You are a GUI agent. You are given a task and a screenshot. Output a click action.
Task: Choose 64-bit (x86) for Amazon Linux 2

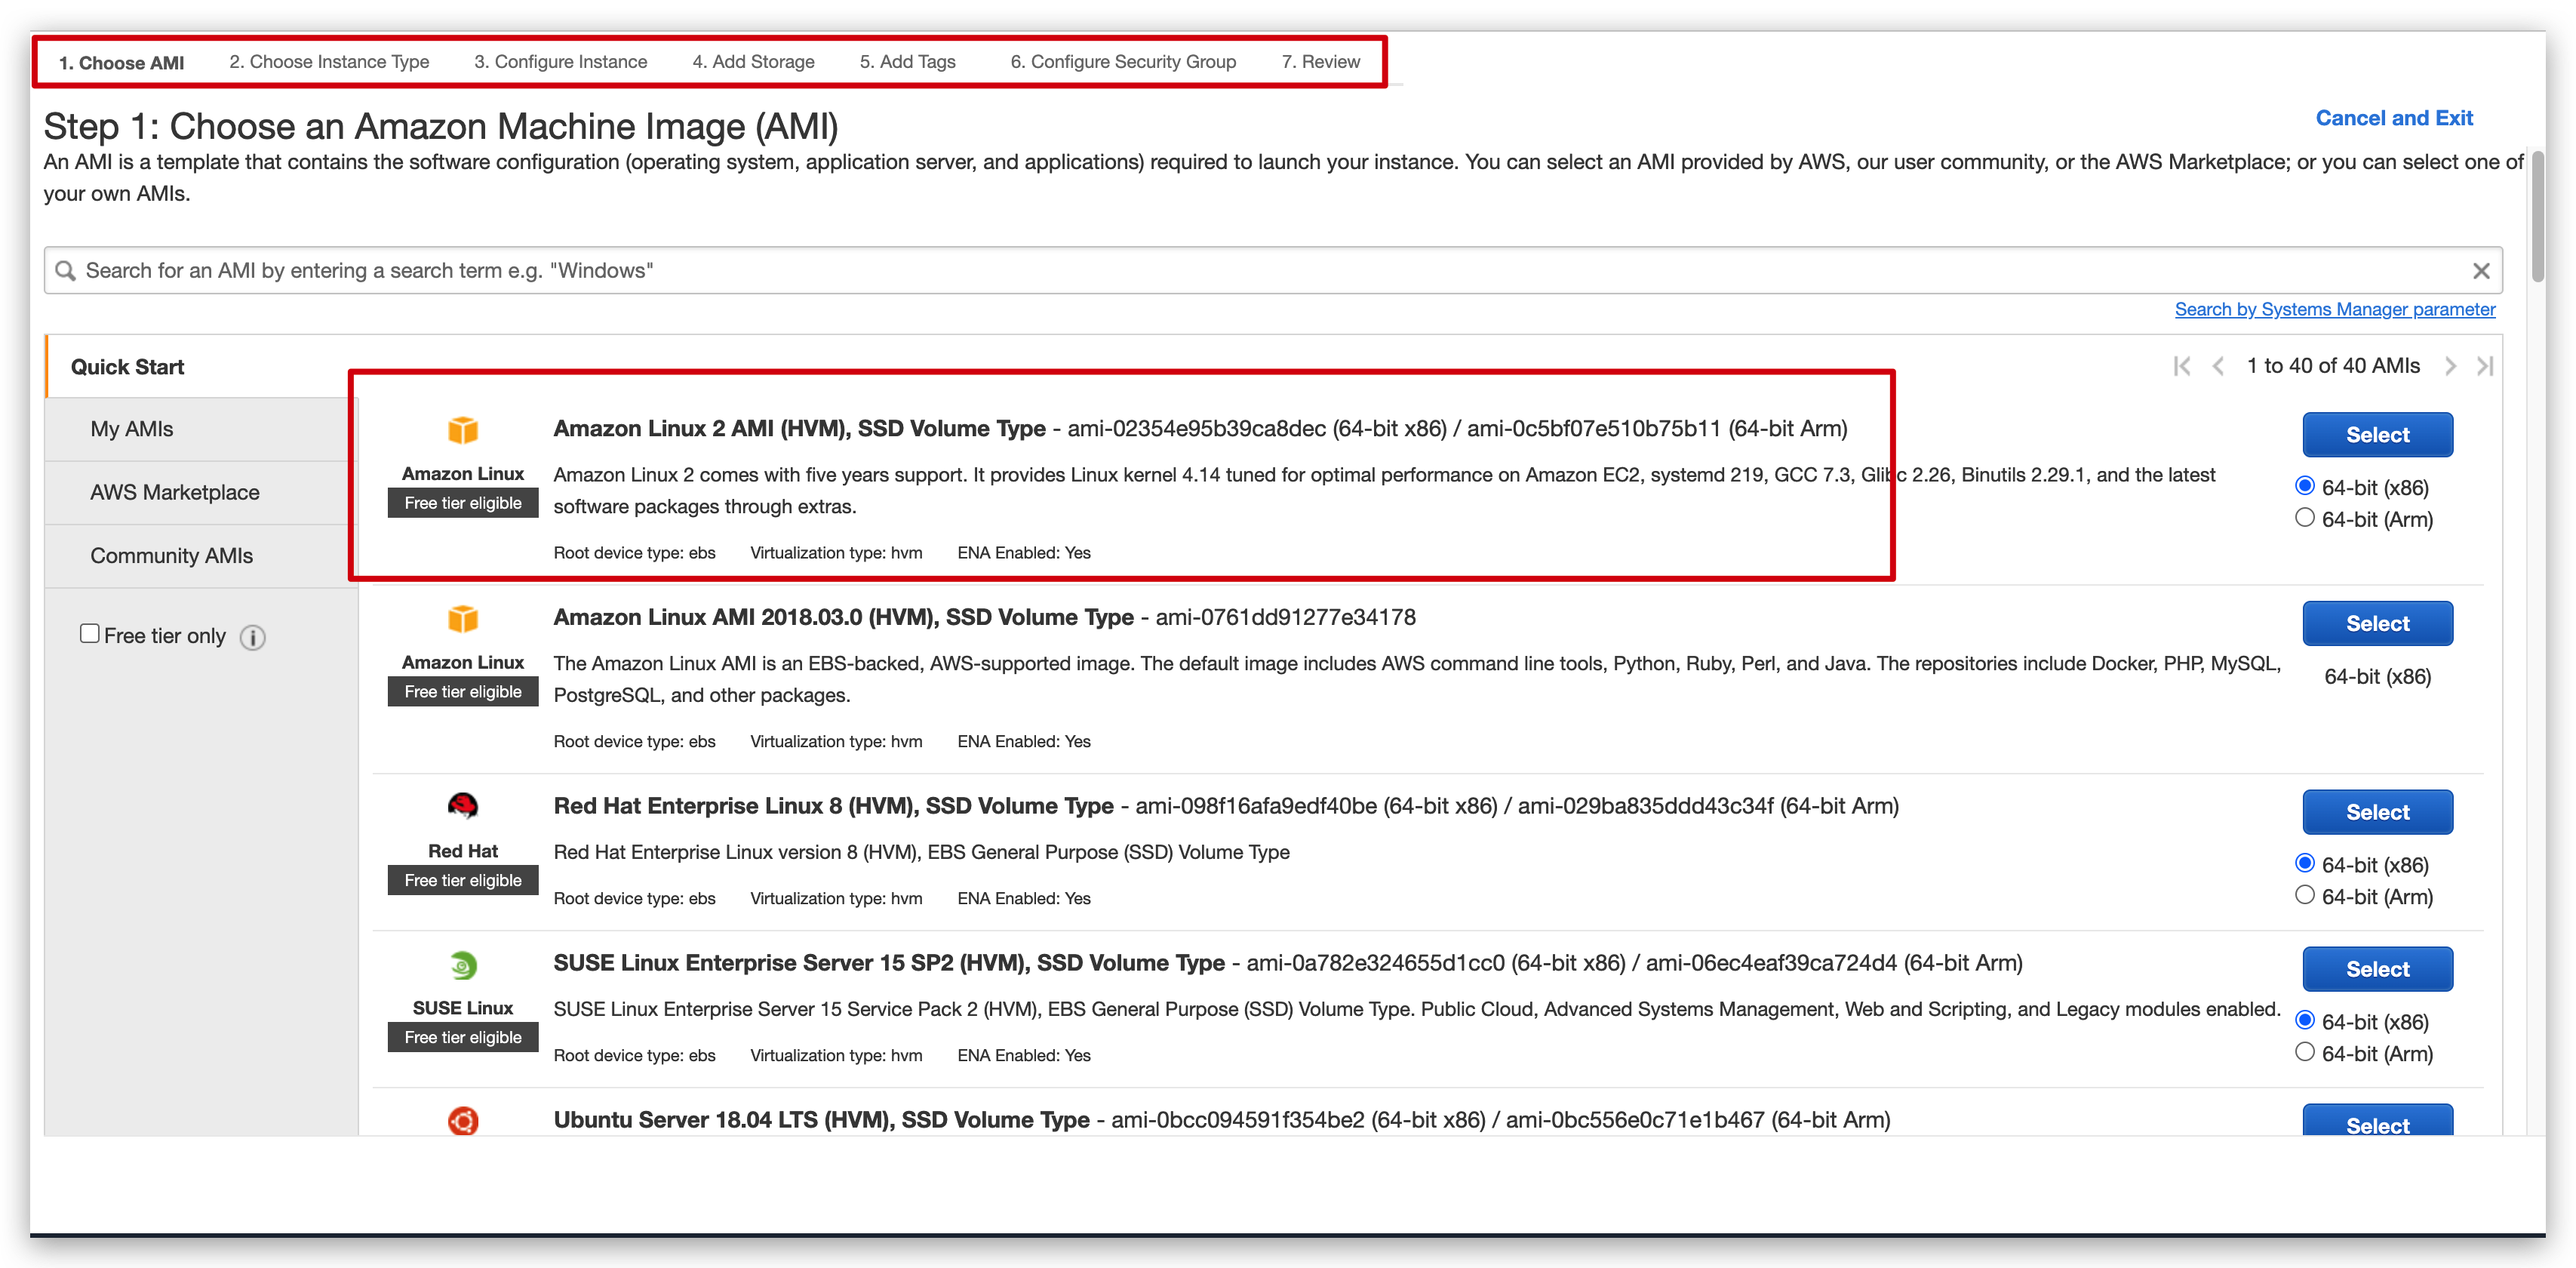coord(2305,486)
